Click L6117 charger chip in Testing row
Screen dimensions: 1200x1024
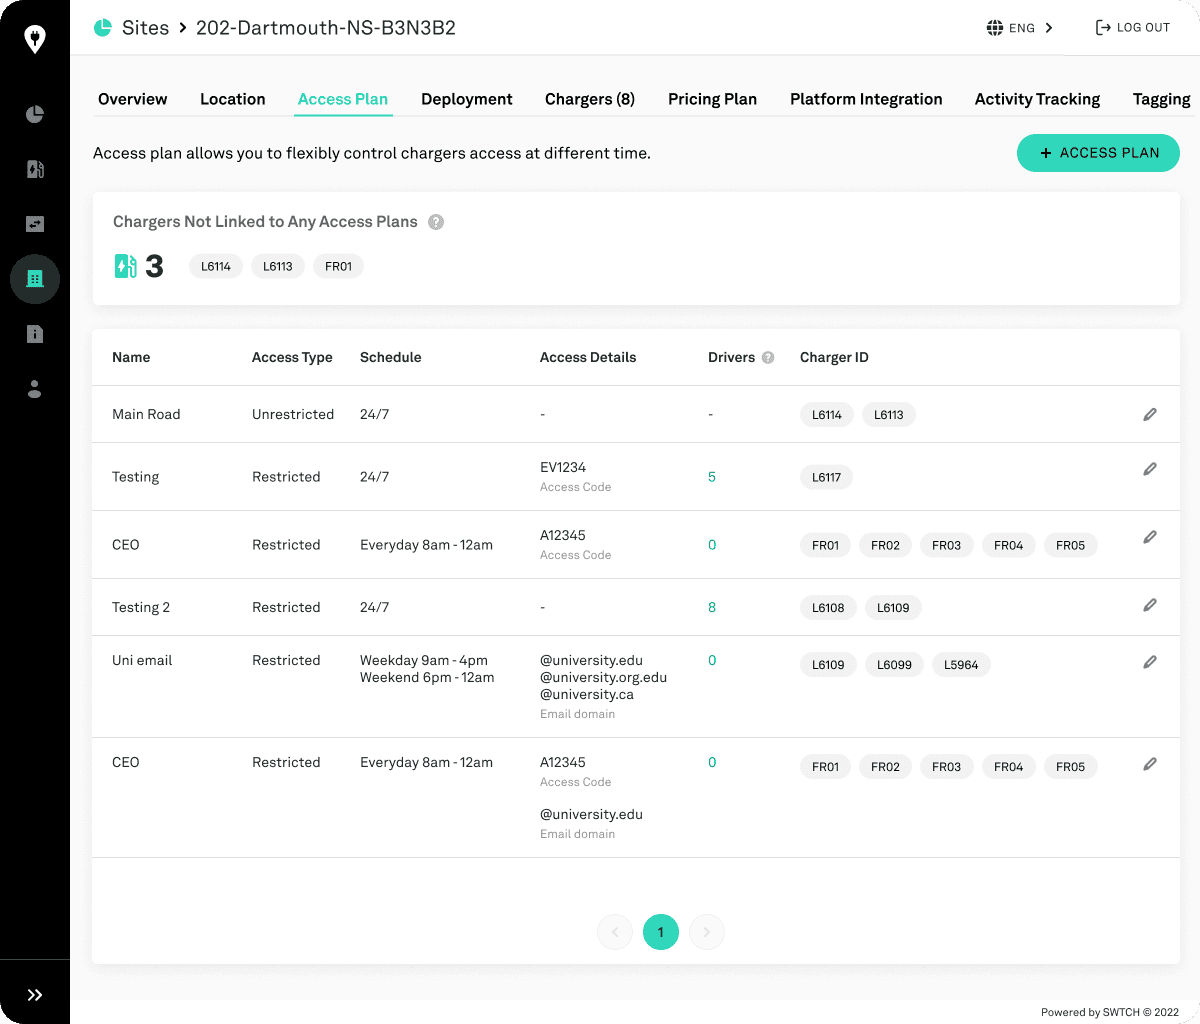point(827,477)
